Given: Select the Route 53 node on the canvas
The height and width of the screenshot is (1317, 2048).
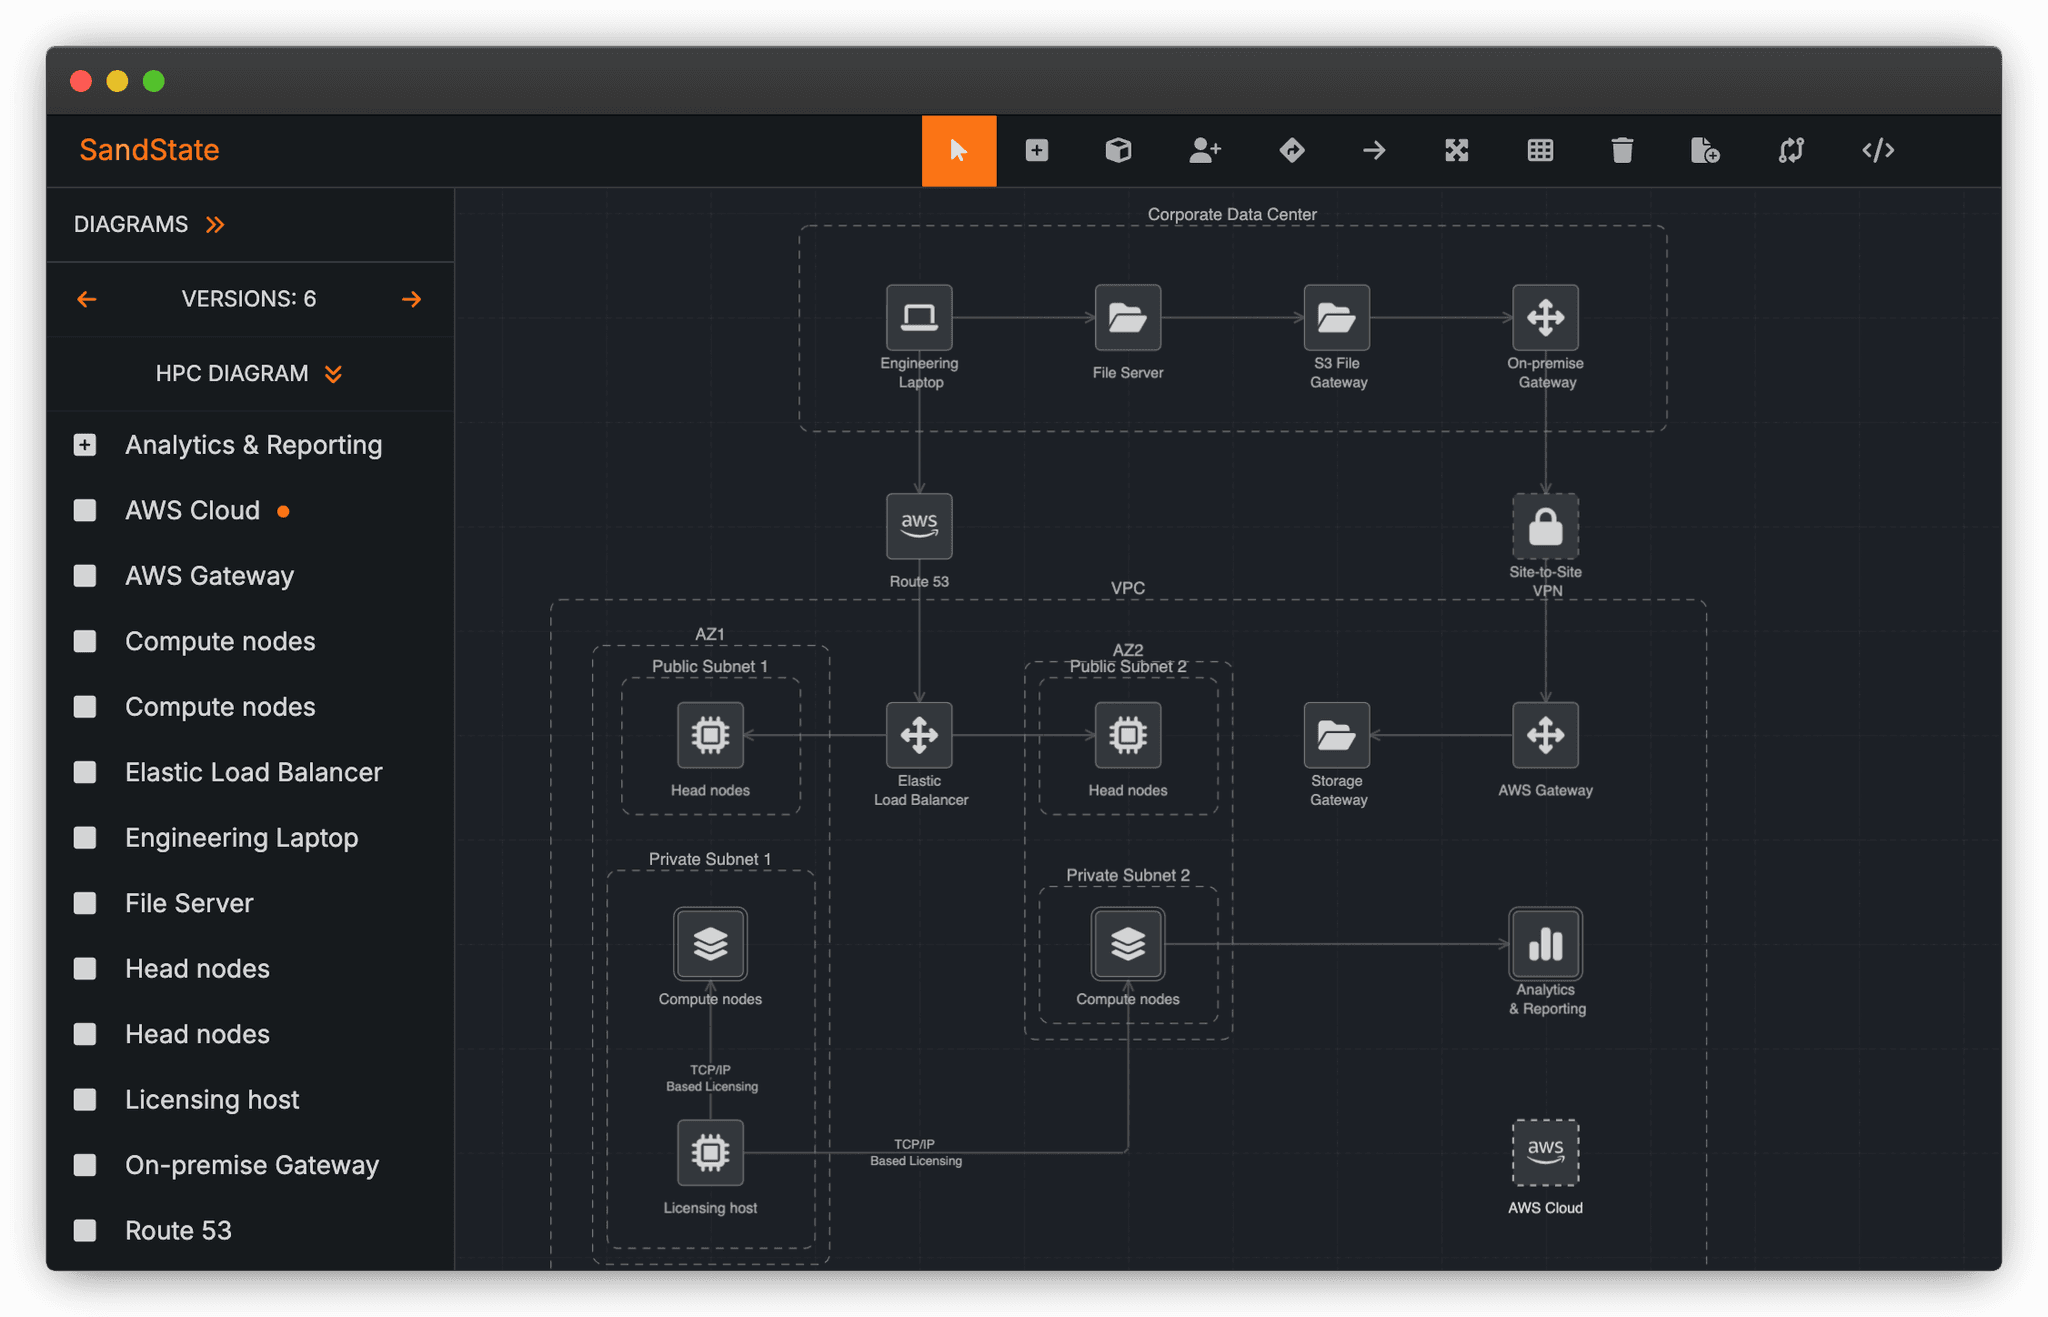Looking at the screenshot, I should pos(918,527).
